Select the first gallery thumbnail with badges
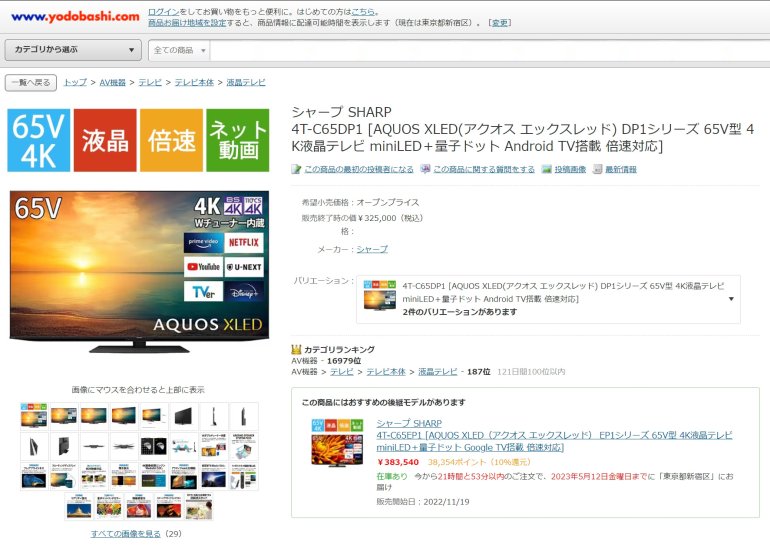This screenshot has height=545, width=770. (34, 416)
